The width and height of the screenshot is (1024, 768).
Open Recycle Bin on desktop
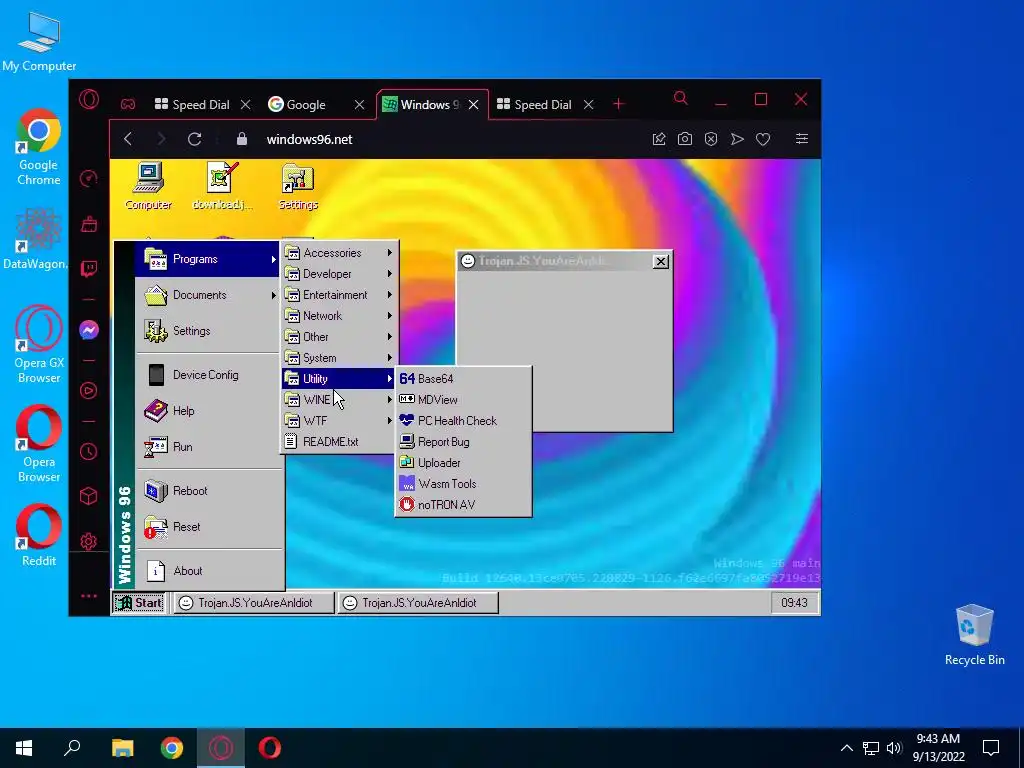point(974,635)
